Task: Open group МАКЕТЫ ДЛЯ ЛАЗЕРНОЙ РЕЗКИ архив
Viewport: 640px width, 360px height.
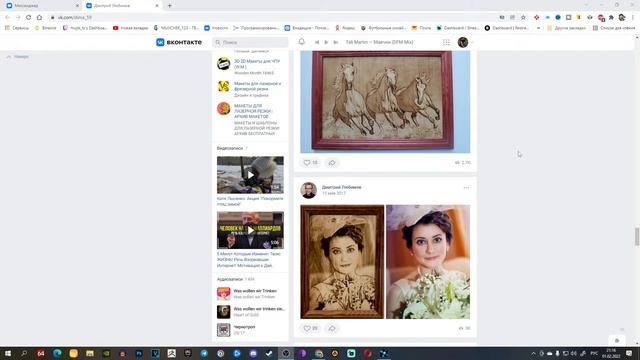Action: 253,111
